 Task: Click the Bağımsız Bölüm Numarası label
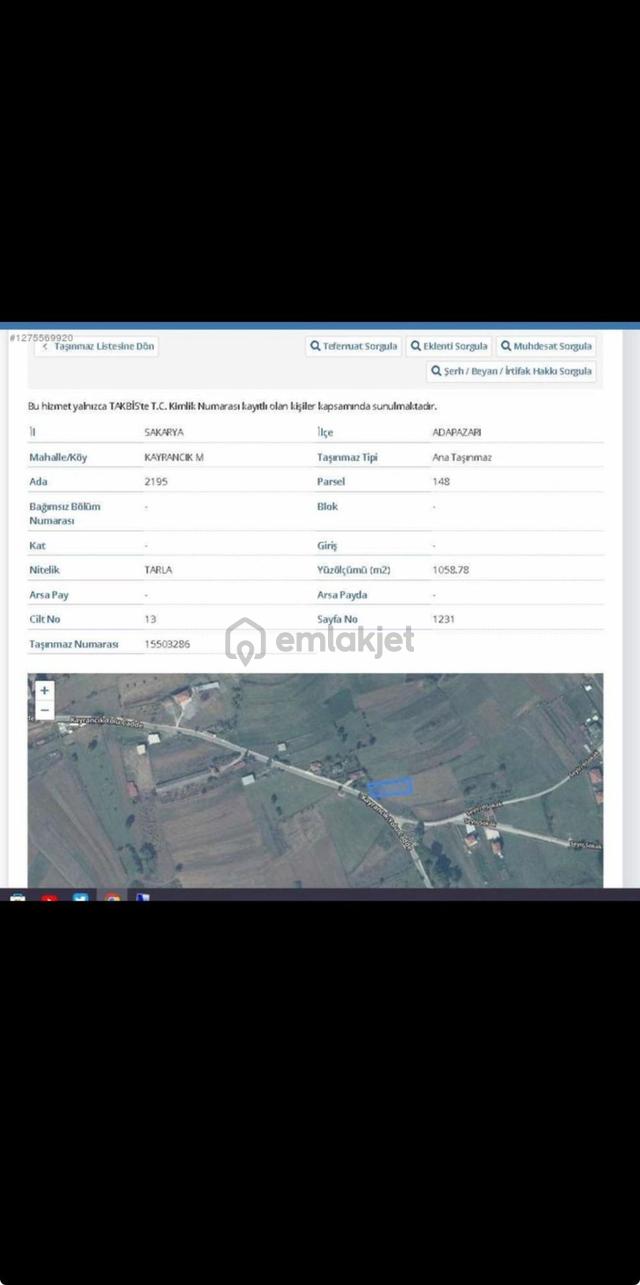65,513
